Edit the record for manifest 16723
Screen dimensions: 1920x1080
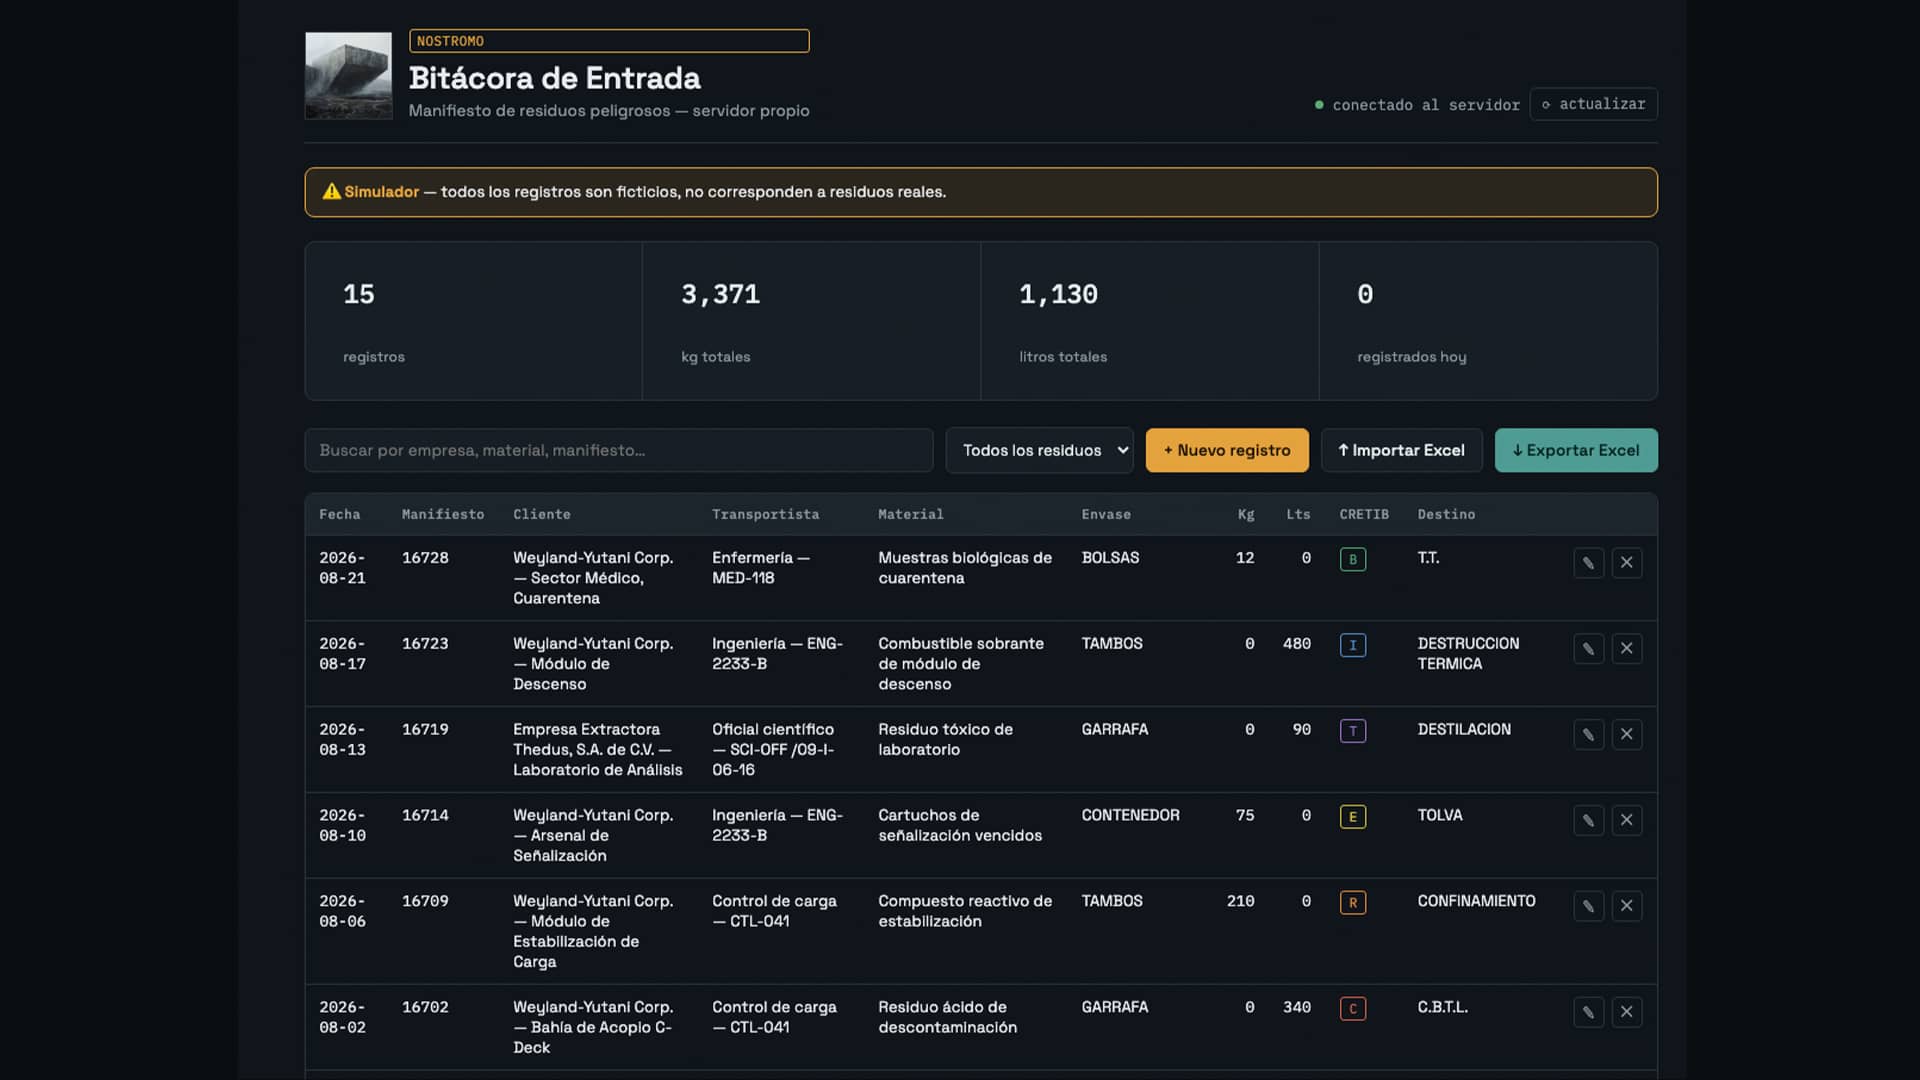[x=1588, y=649]
